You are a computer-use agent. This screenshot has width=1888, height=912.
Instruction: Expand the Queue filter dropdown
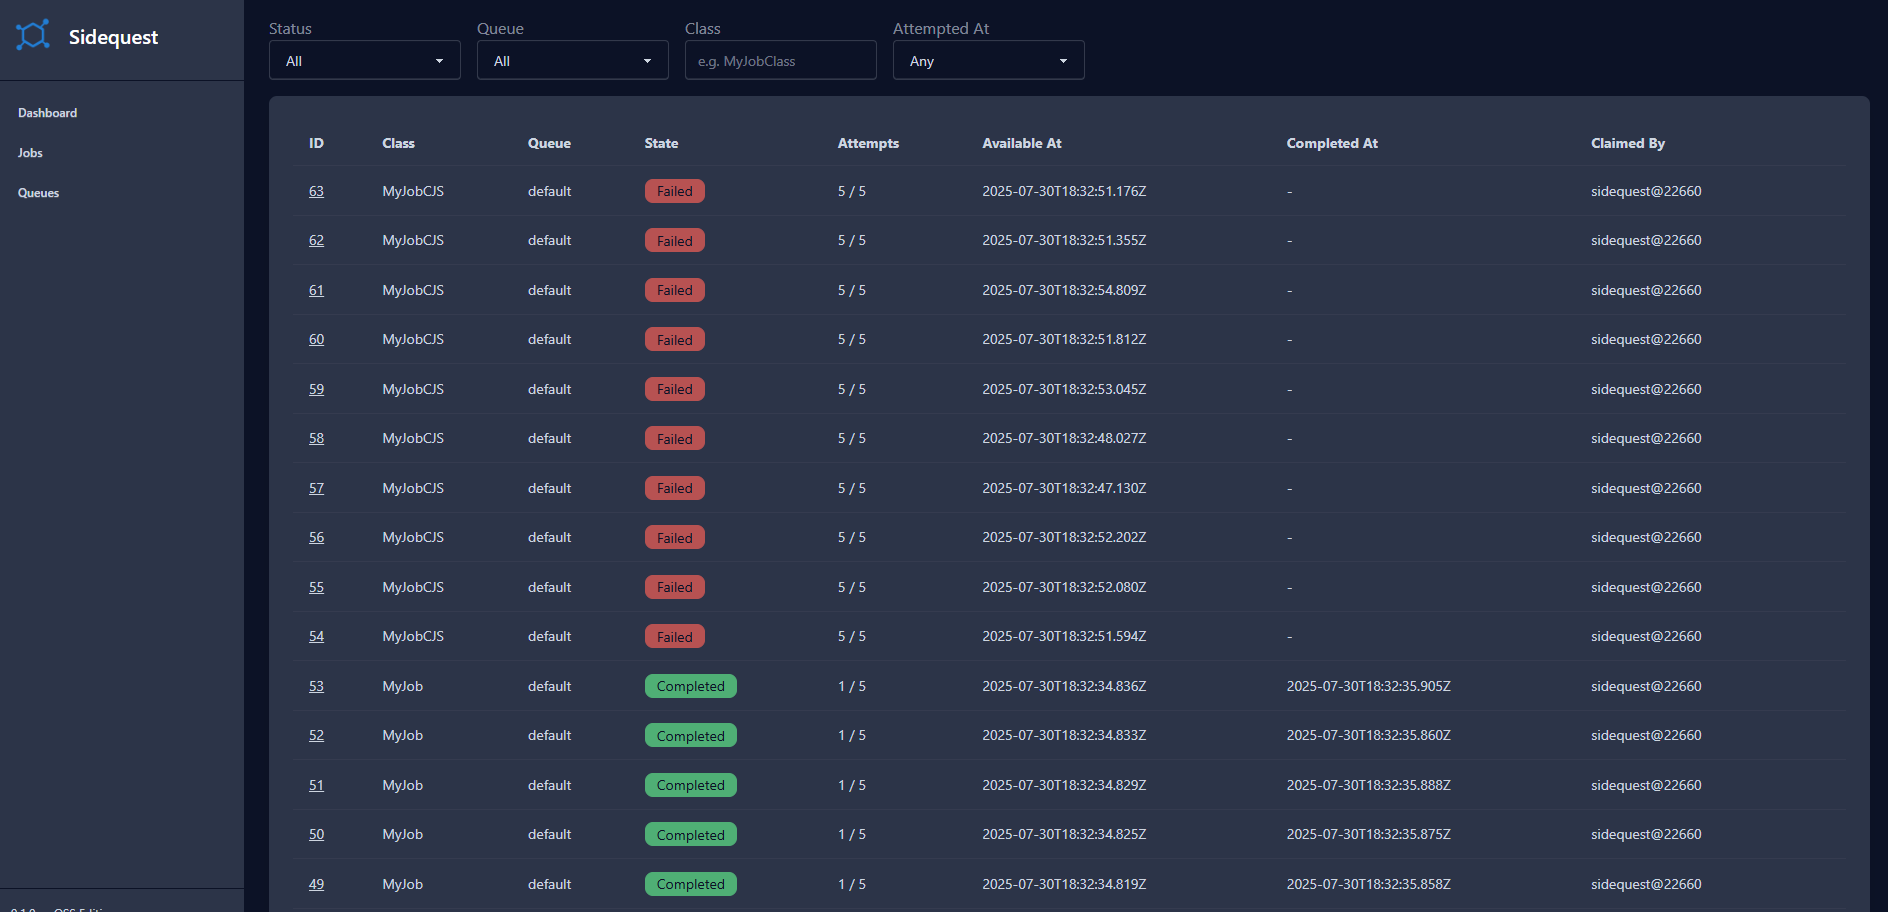(573, 60)
